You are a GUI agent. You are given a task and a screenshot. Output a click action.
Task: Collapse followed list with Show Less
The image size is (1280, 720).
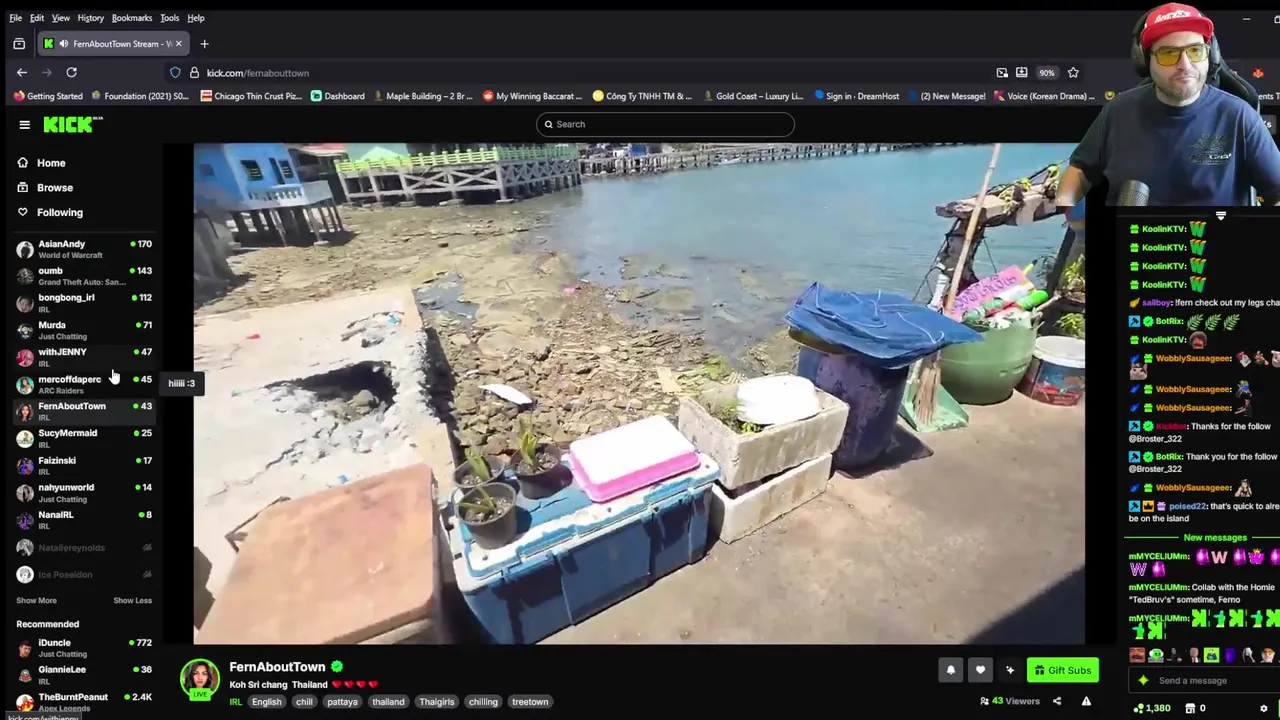(x=132, y=600)
